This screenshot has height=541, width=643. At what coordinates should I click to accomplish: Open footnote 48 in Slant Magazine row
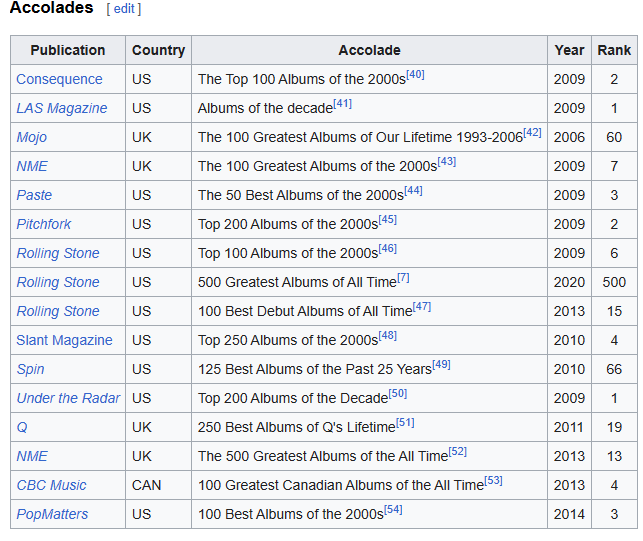[388, 336]
